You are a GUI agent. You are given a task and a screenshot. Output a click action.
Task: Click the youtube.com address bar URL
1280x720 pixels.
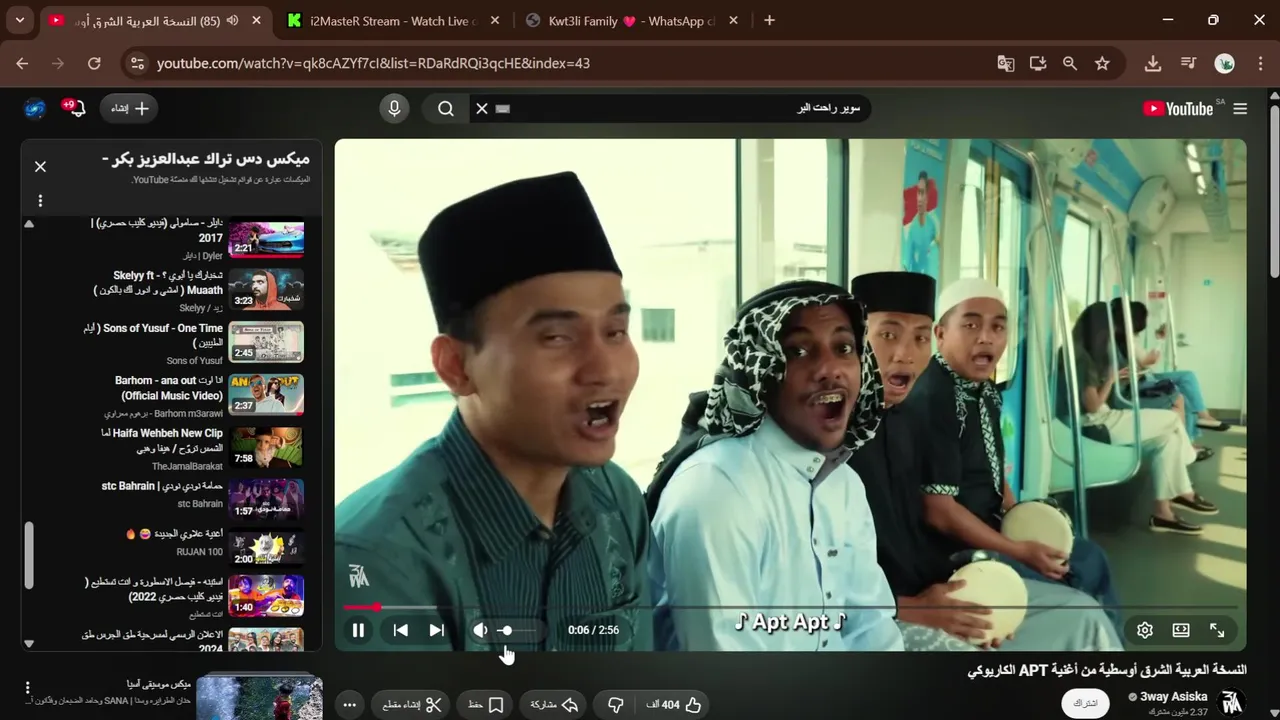click(x=373, y=63)
